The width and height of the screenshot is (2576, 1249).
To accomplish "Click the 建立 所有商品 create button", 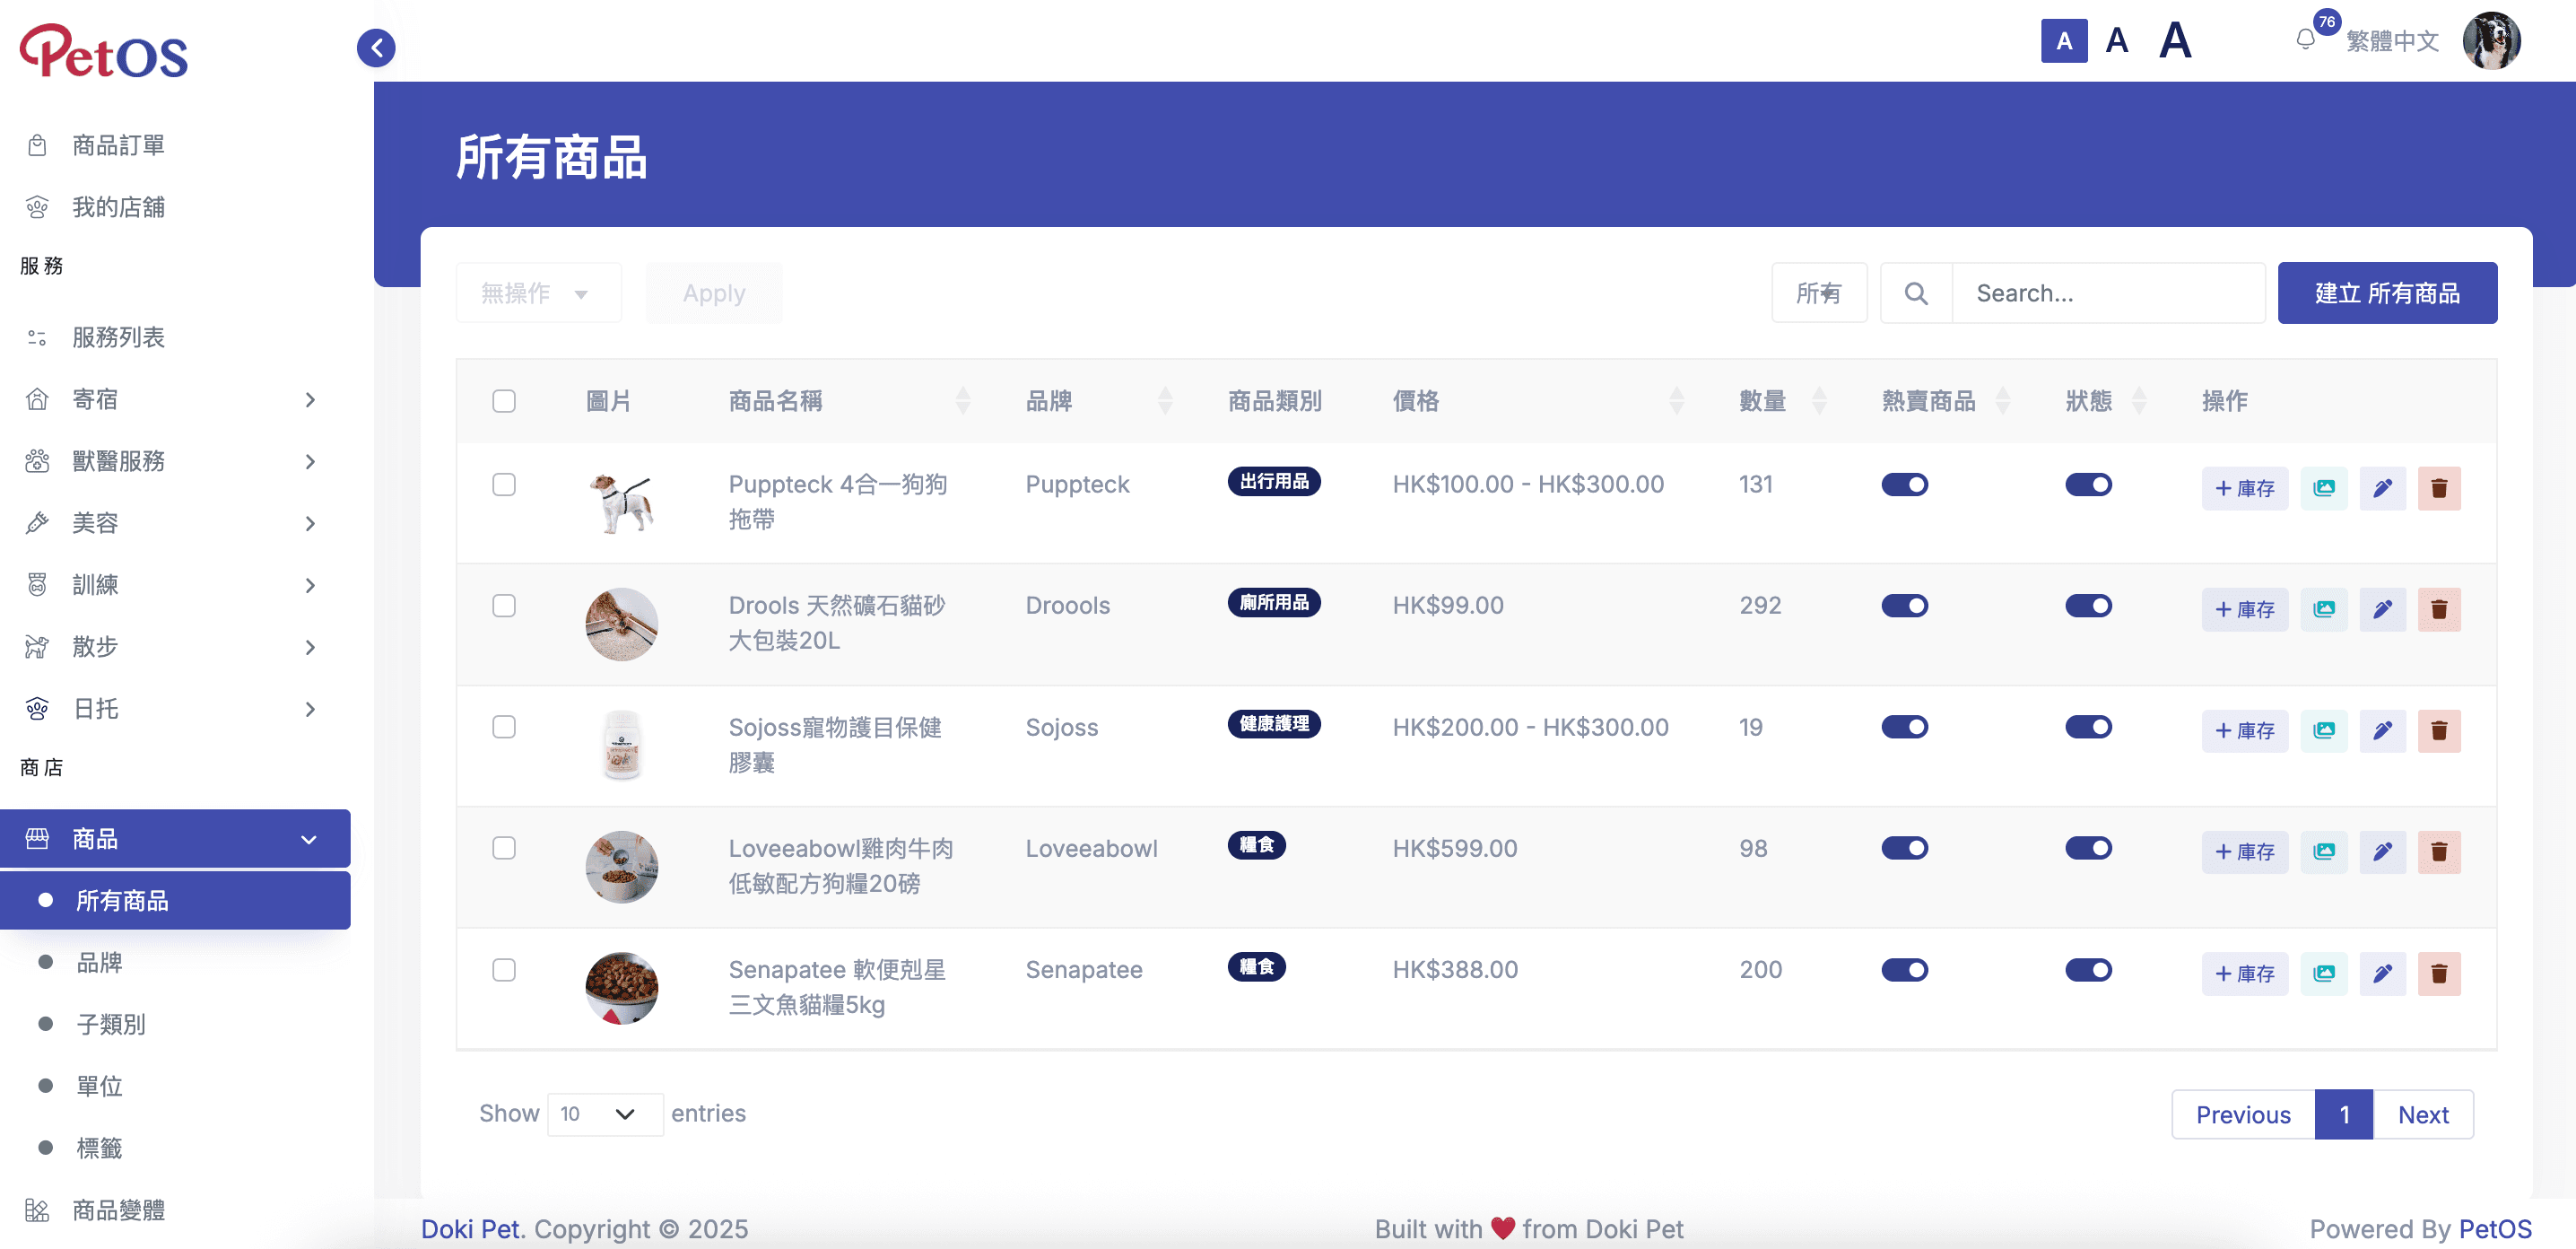I will pyautogui.click(x=2387, y=292).
